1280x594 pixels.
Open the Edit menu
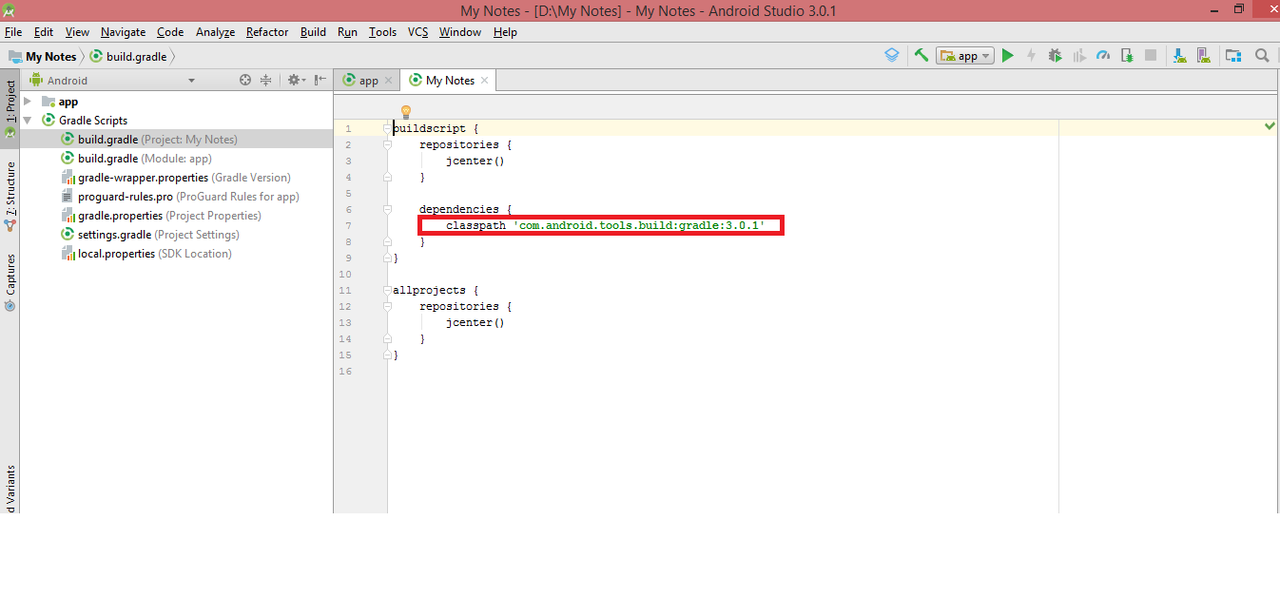click(44, 32)
